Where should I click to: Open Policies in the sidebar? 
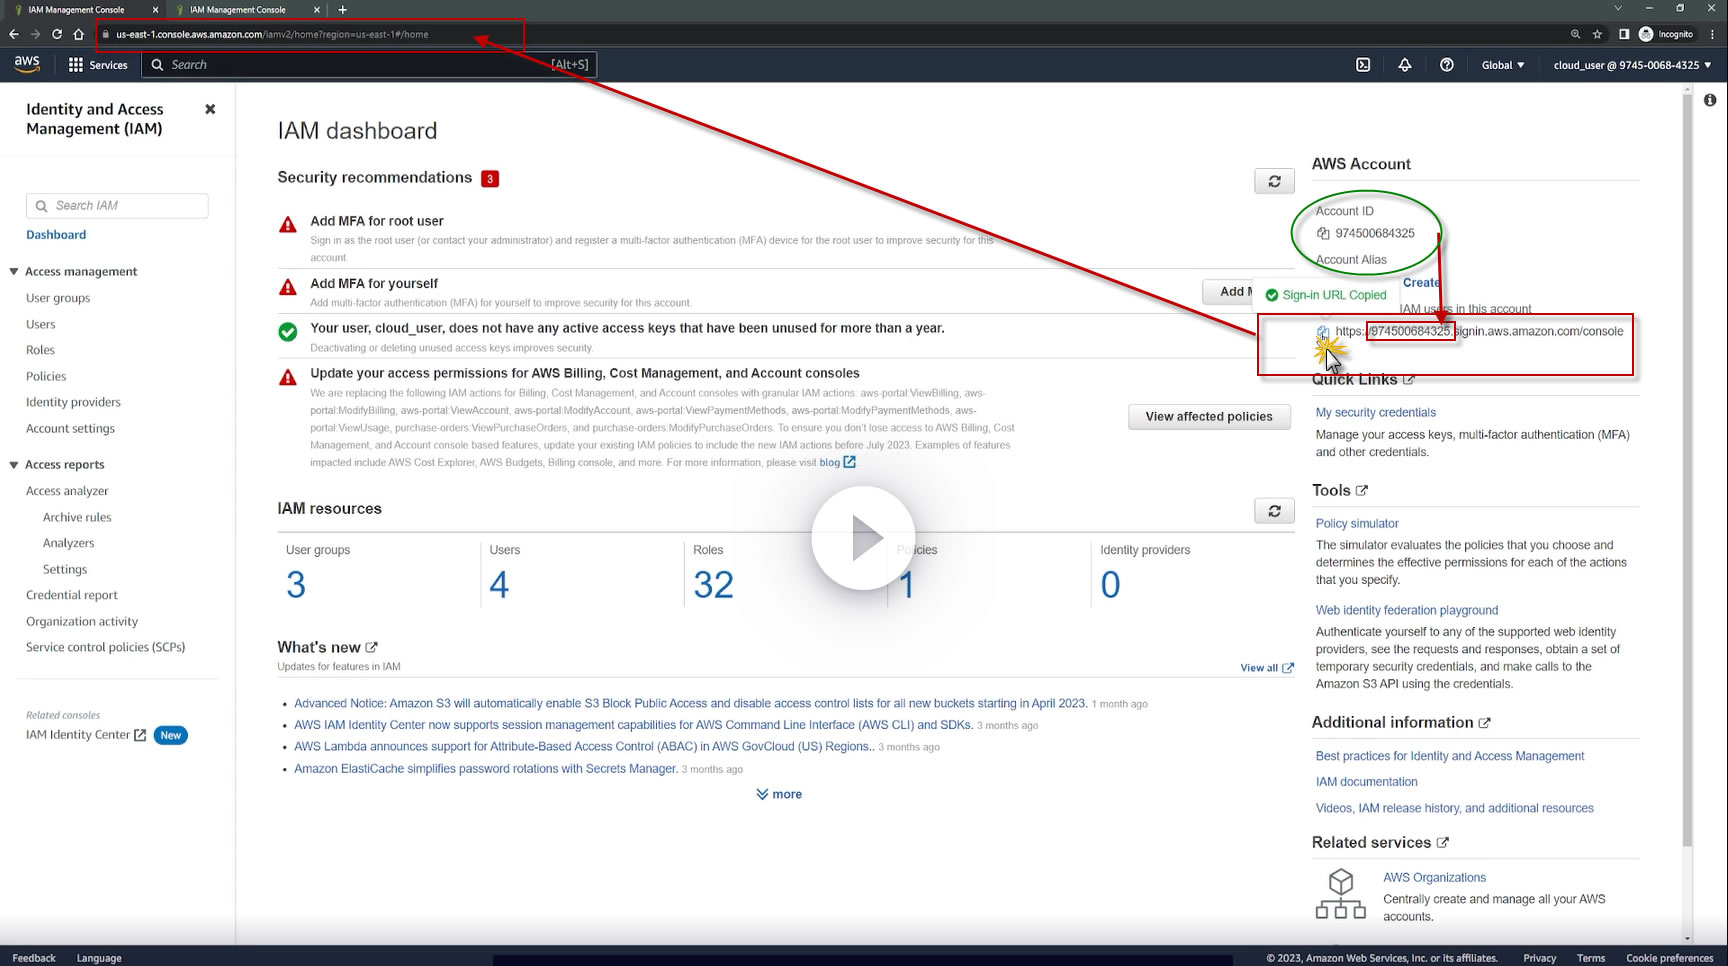tap(46, 376)
